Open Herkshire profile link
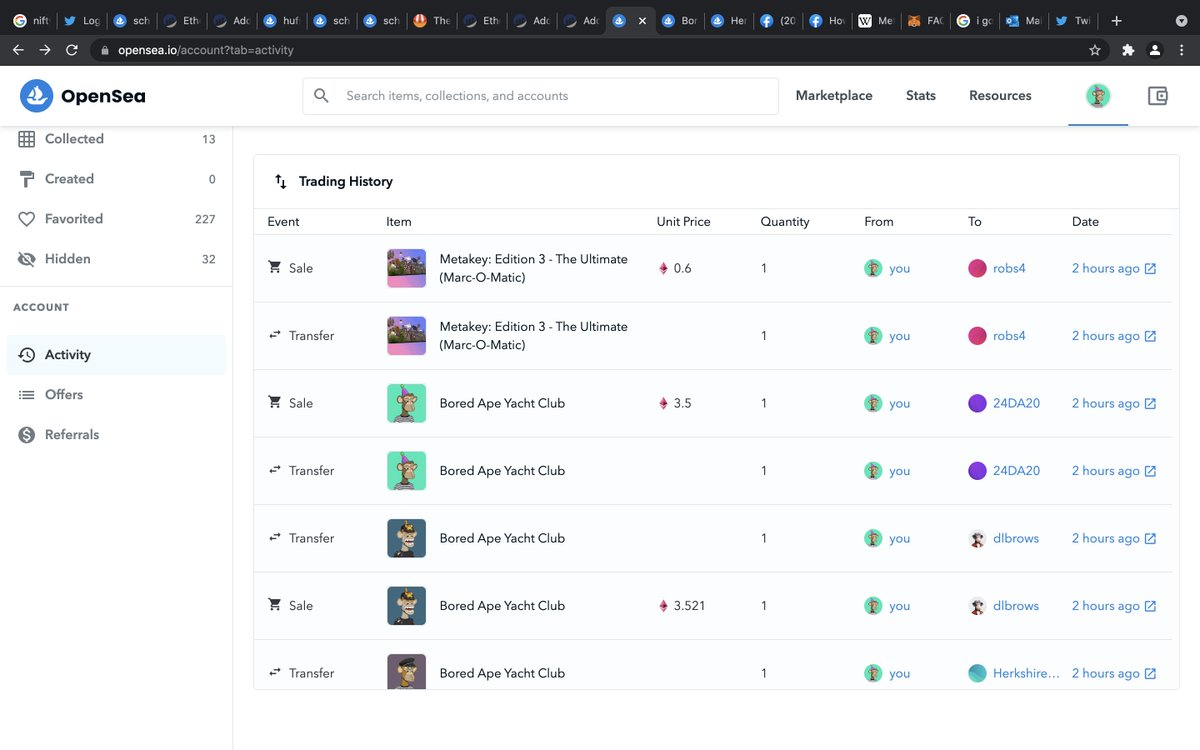This screenshot has width=1200, height=750. (x=1026, y=673)
